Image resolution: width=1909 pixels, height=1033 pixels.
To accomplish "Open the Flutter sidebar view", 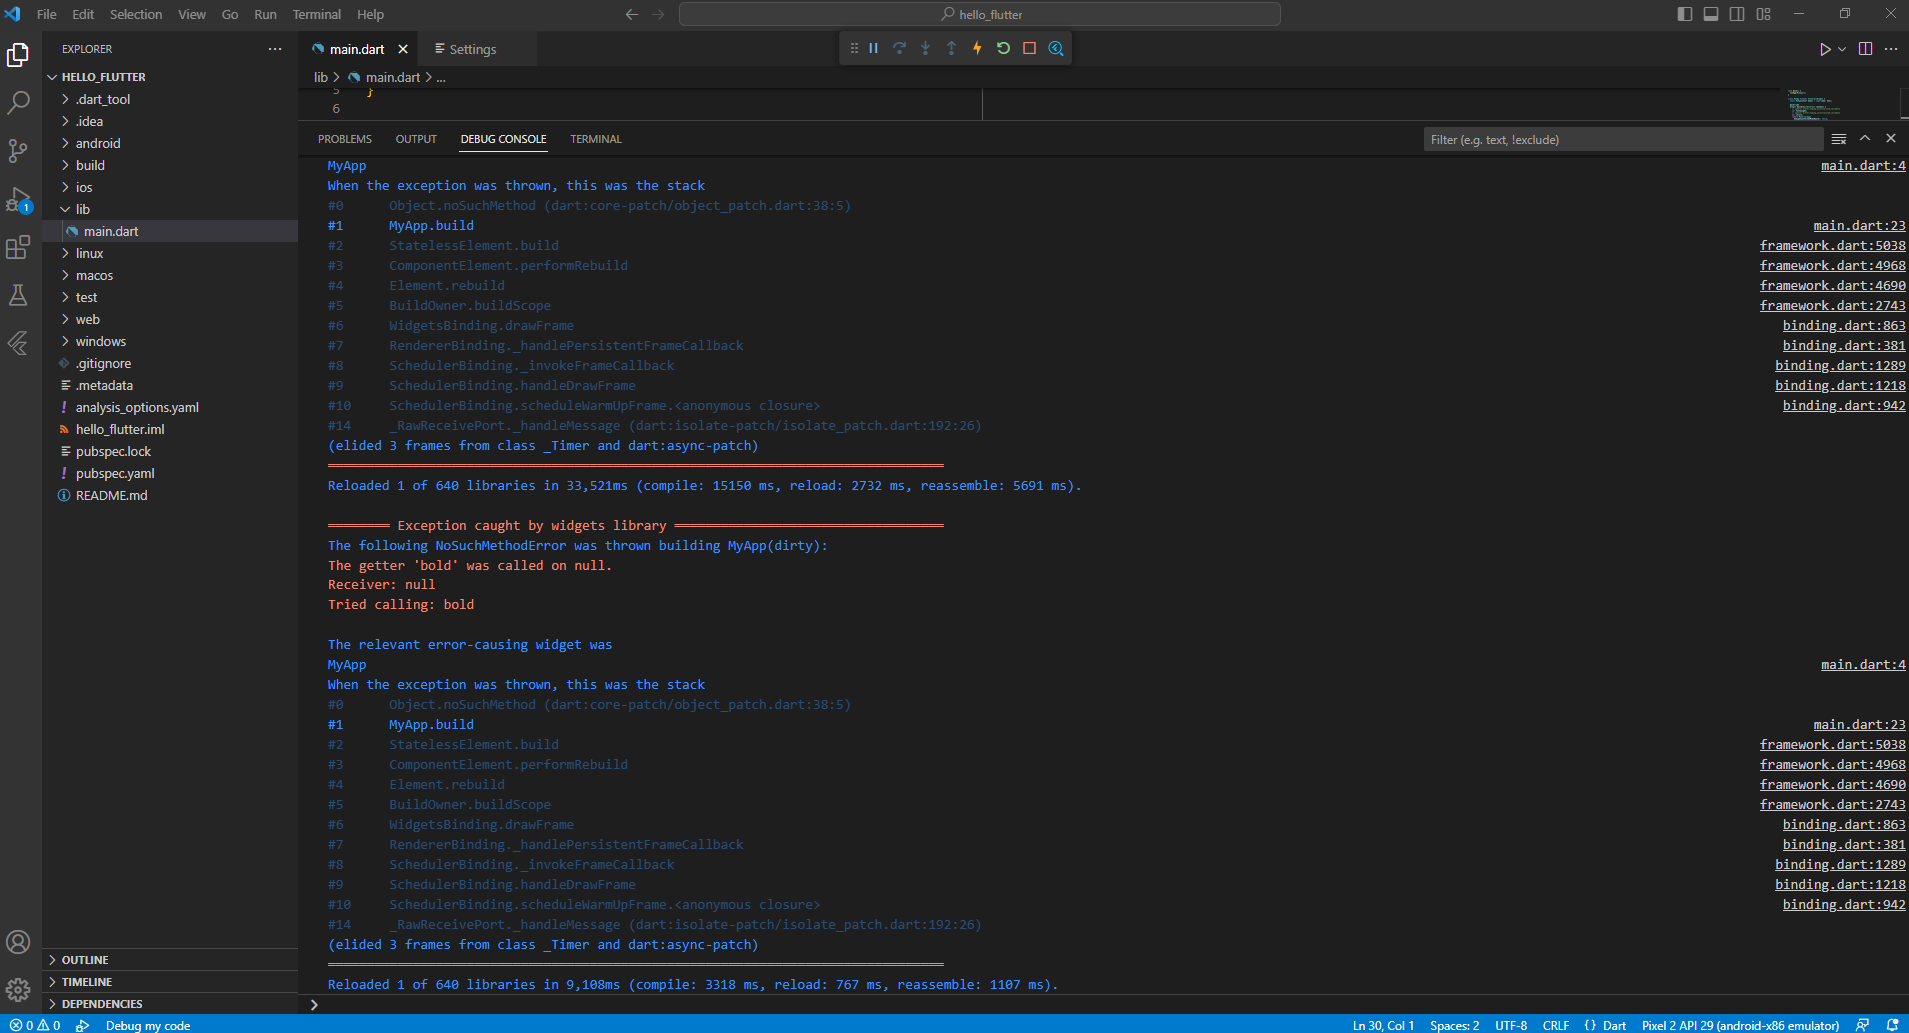I will coord(18,343).
